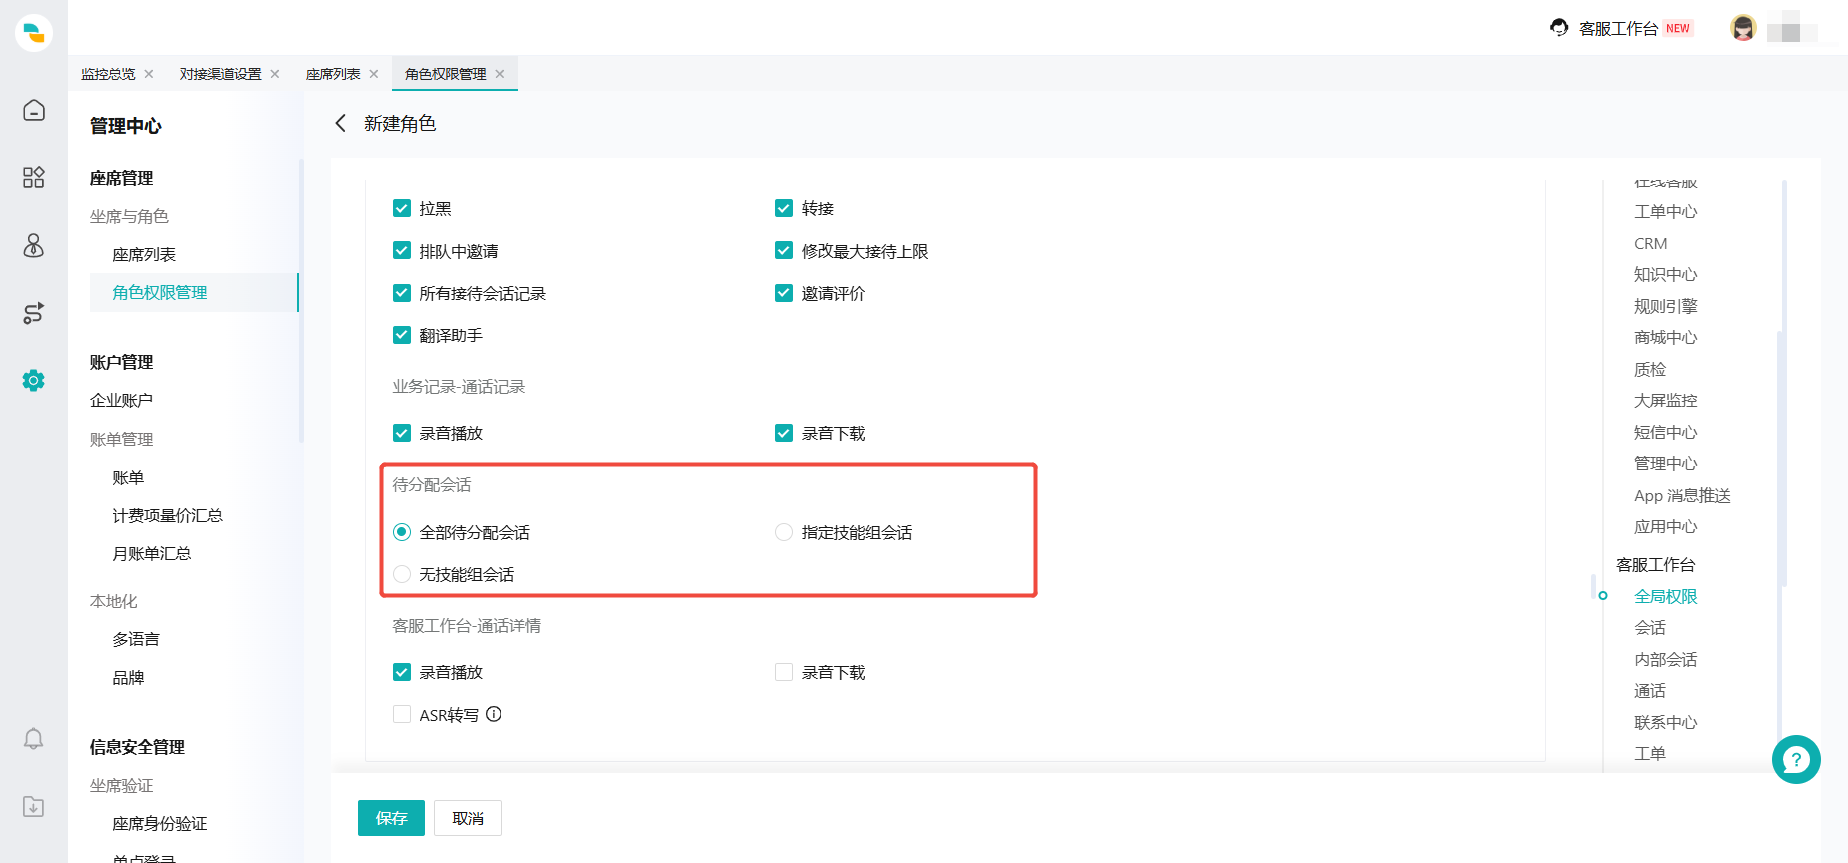The width and height of the screenshot is (1848, 863).
Task: Switch to the 对接渠道设置 tab
Action: pos(220,74)
